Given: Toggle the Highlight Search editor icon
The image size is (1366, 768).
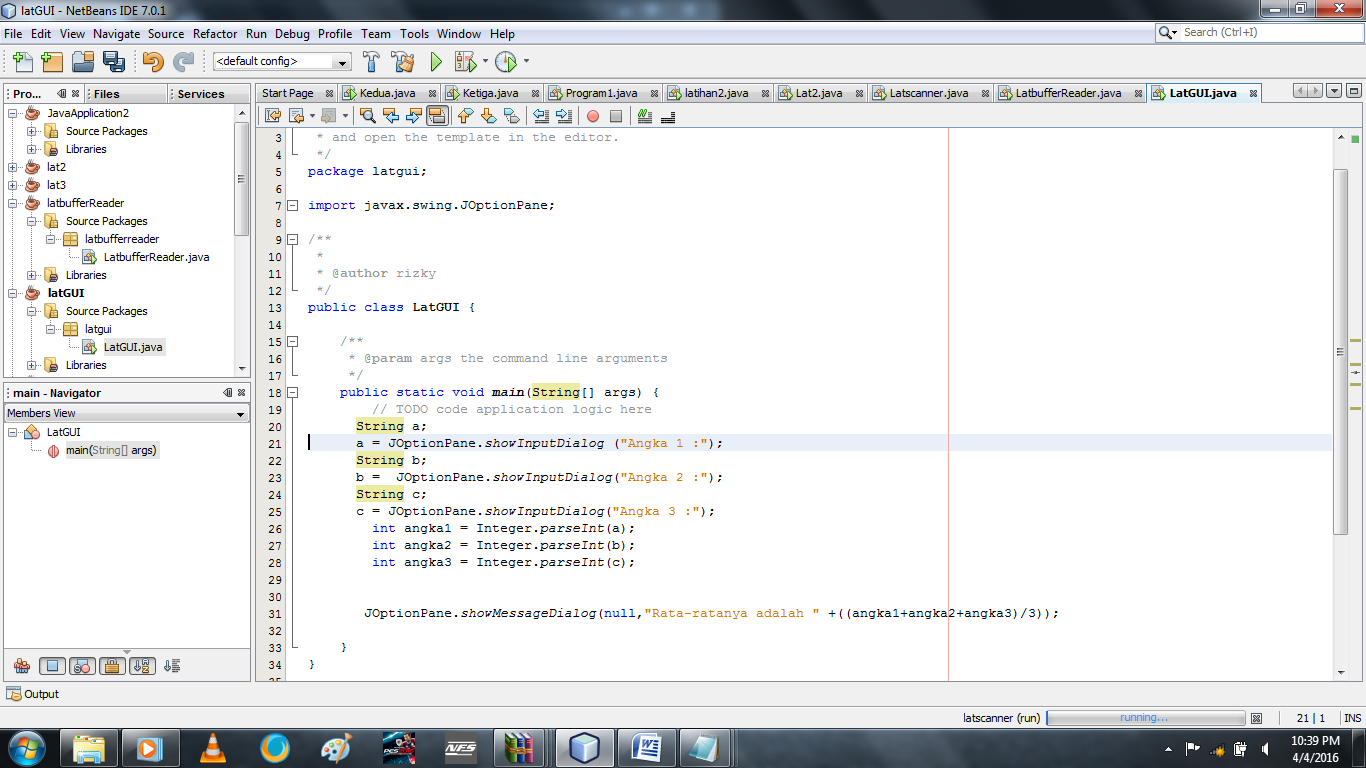Looking at the screenshot, I should click(x=437, y=117).
